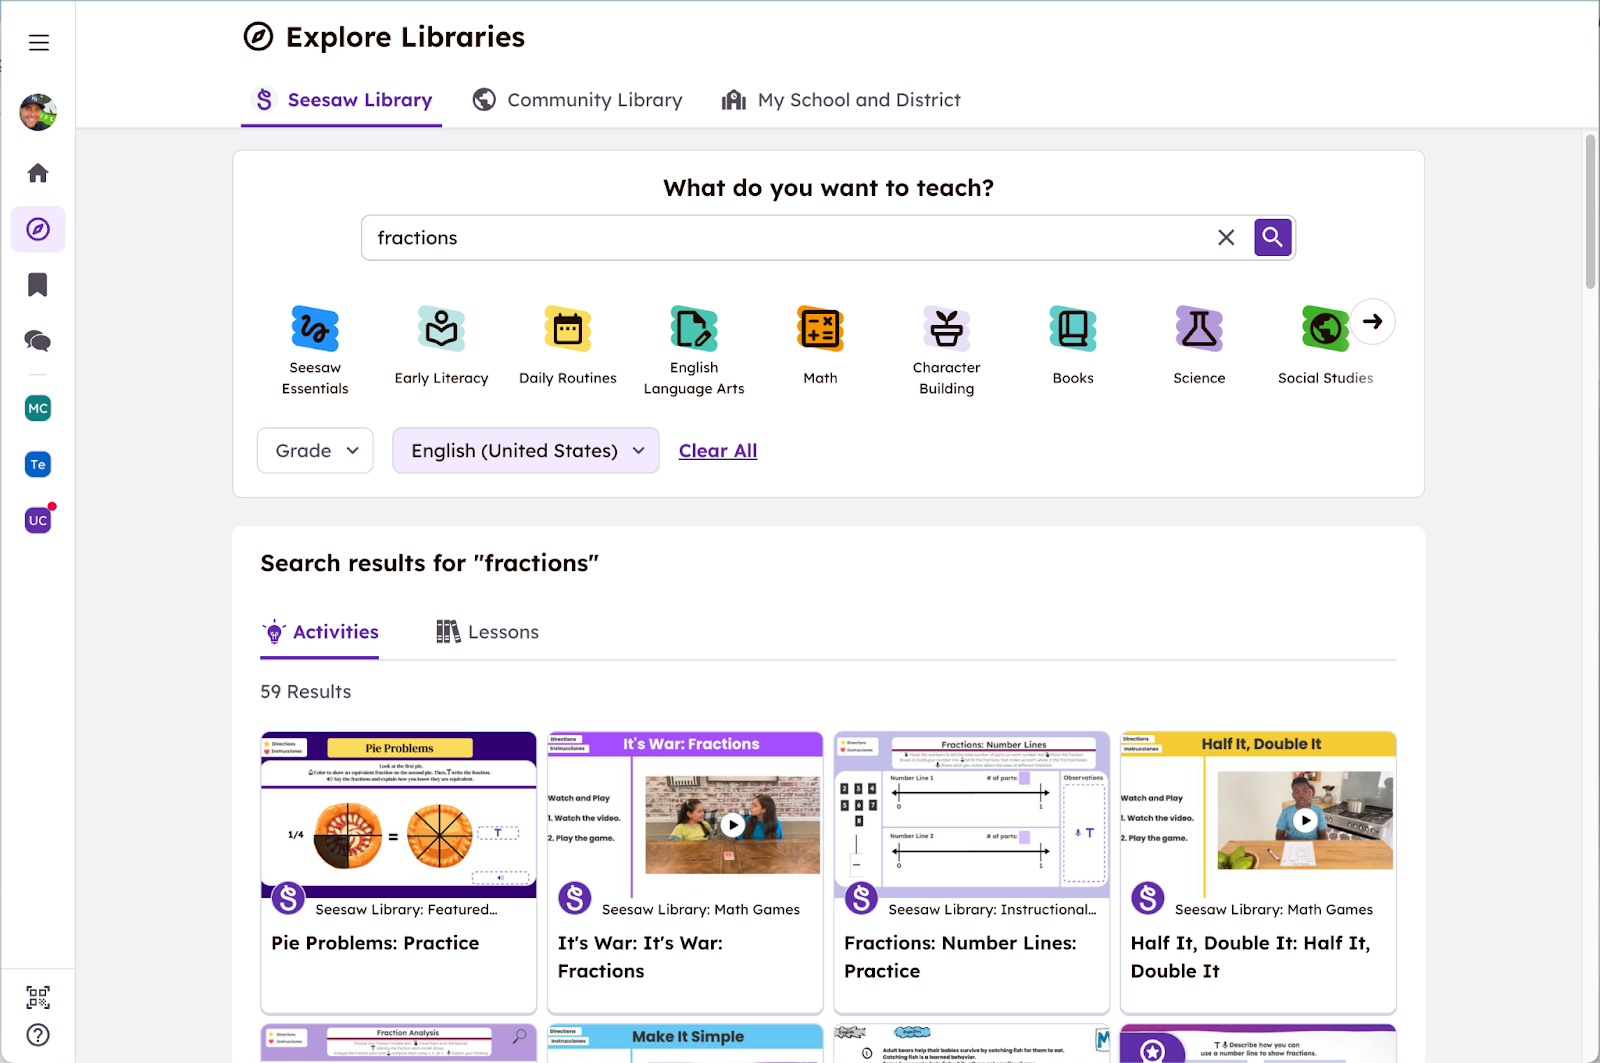Play Half It, Double It video

point(1305,820)
